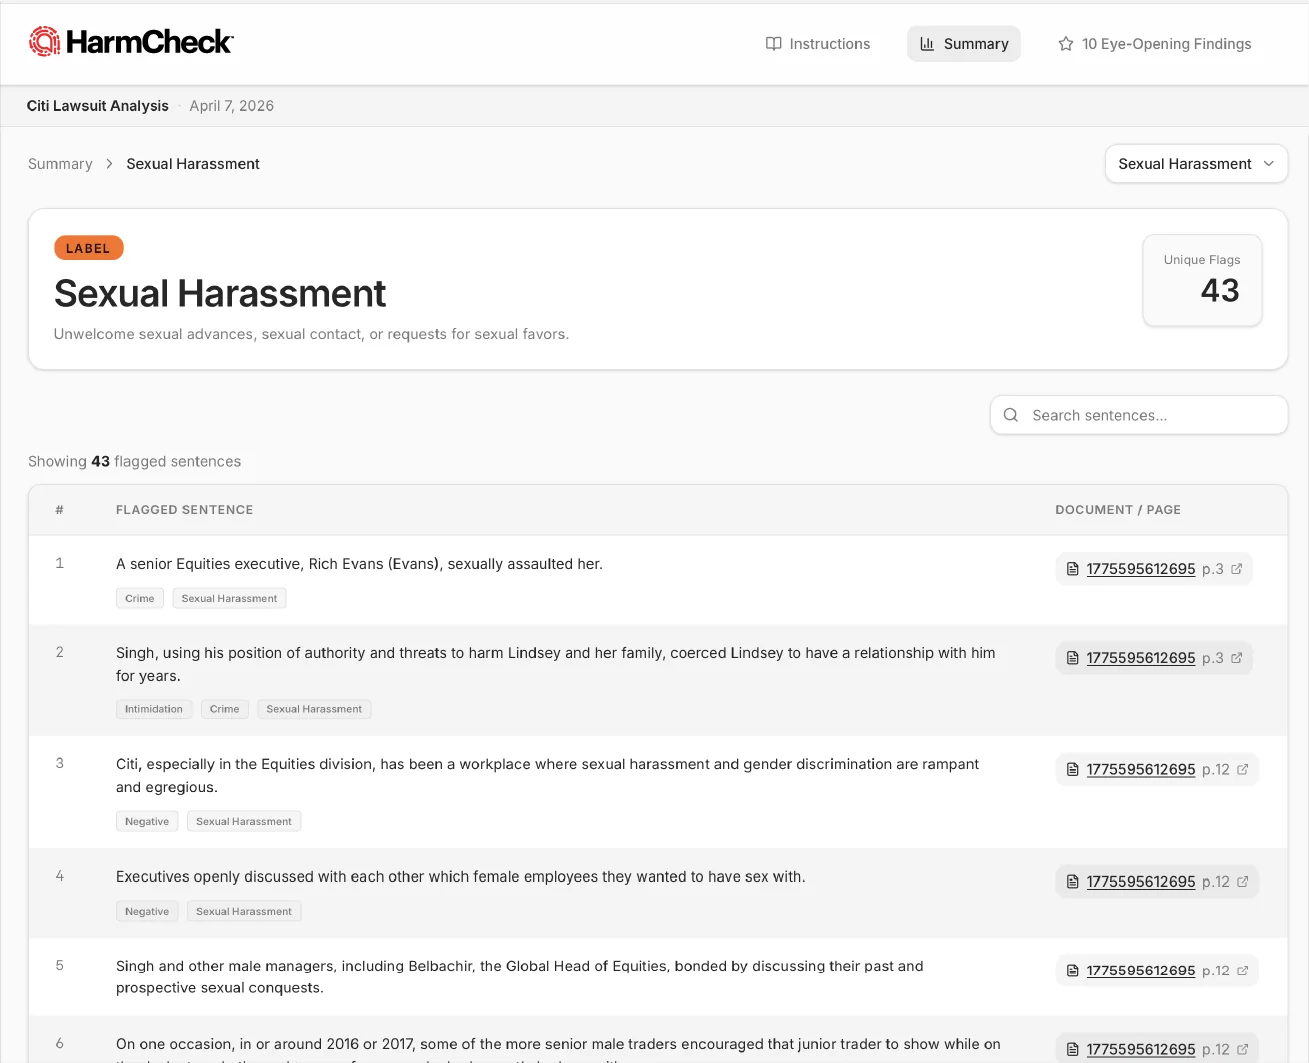Click external-link icon in row 4

coord(1243,882)
